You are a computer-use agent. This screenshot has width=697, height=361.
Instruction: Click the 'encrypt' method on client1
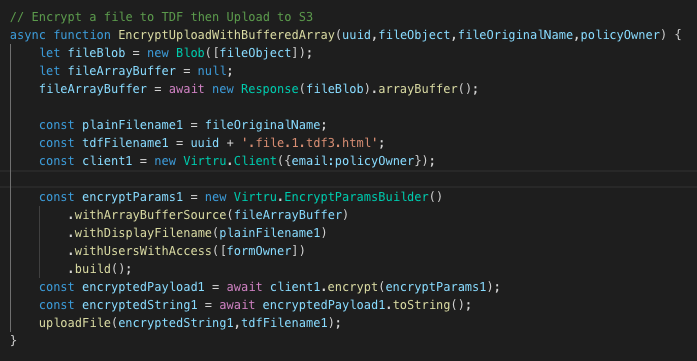(x=353, y=287)
